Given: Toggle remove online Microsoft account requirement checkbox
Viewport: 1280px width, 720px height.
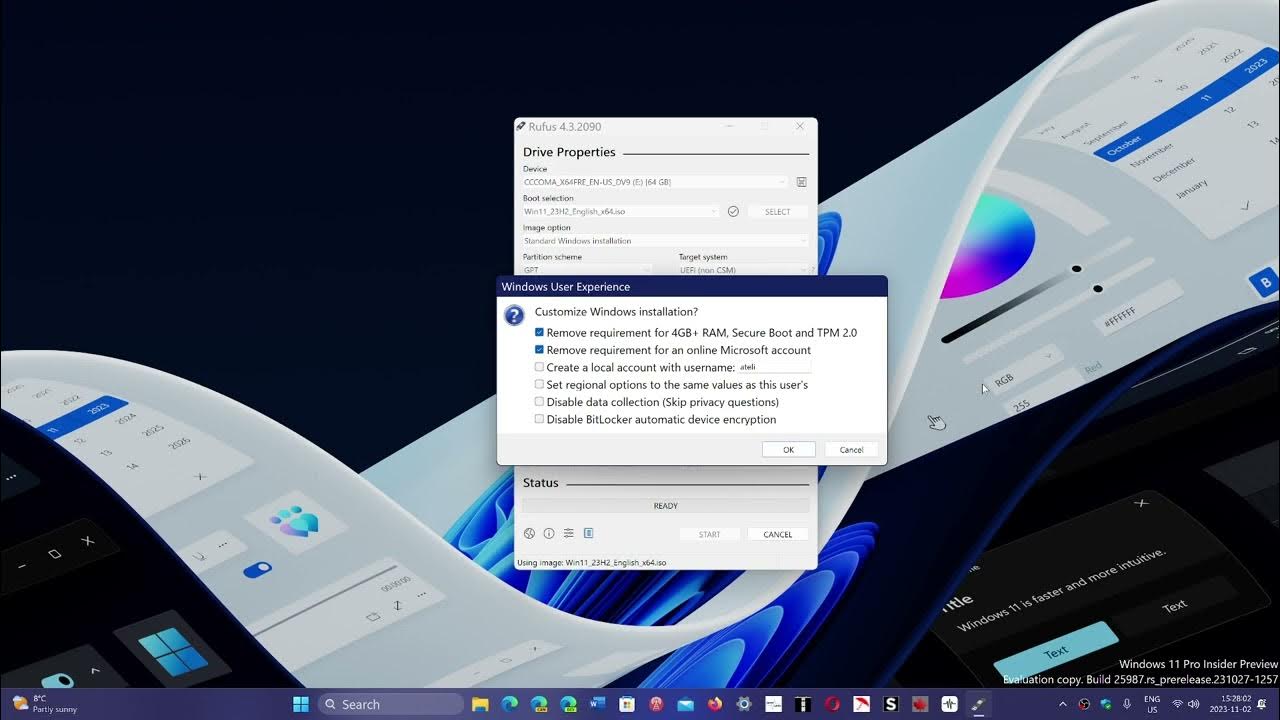Looking at the screenshot, I should (x=540, y=350).
